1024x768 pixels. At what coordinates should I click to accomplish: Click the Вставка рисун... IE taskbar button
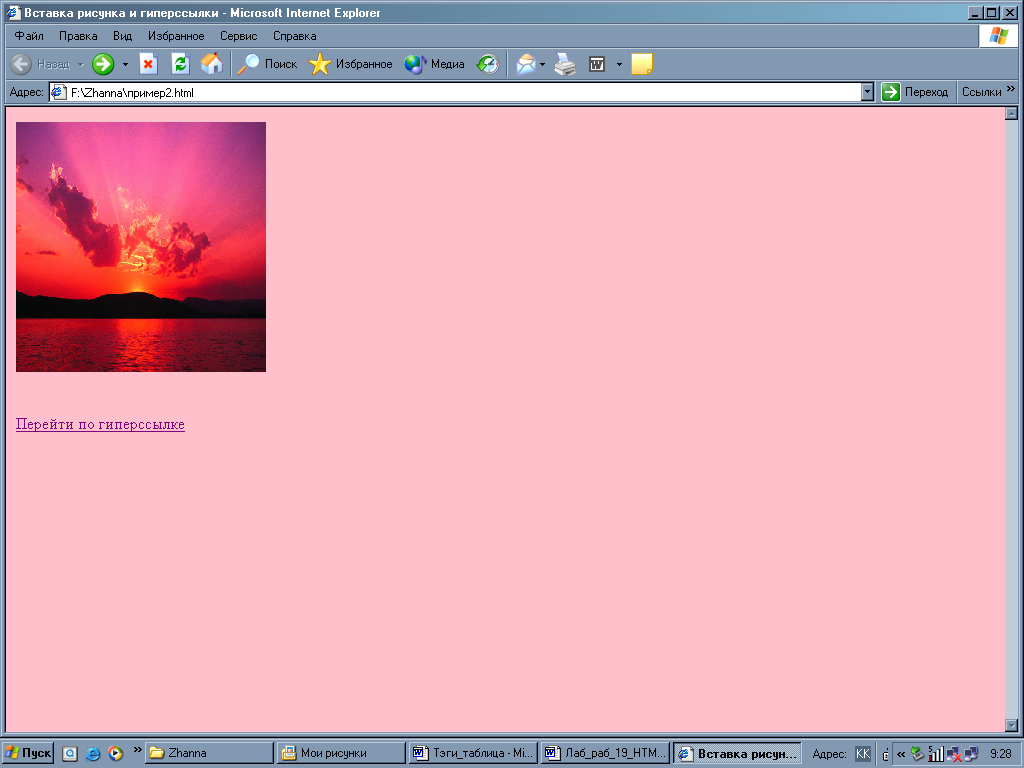tap(737, 753)
